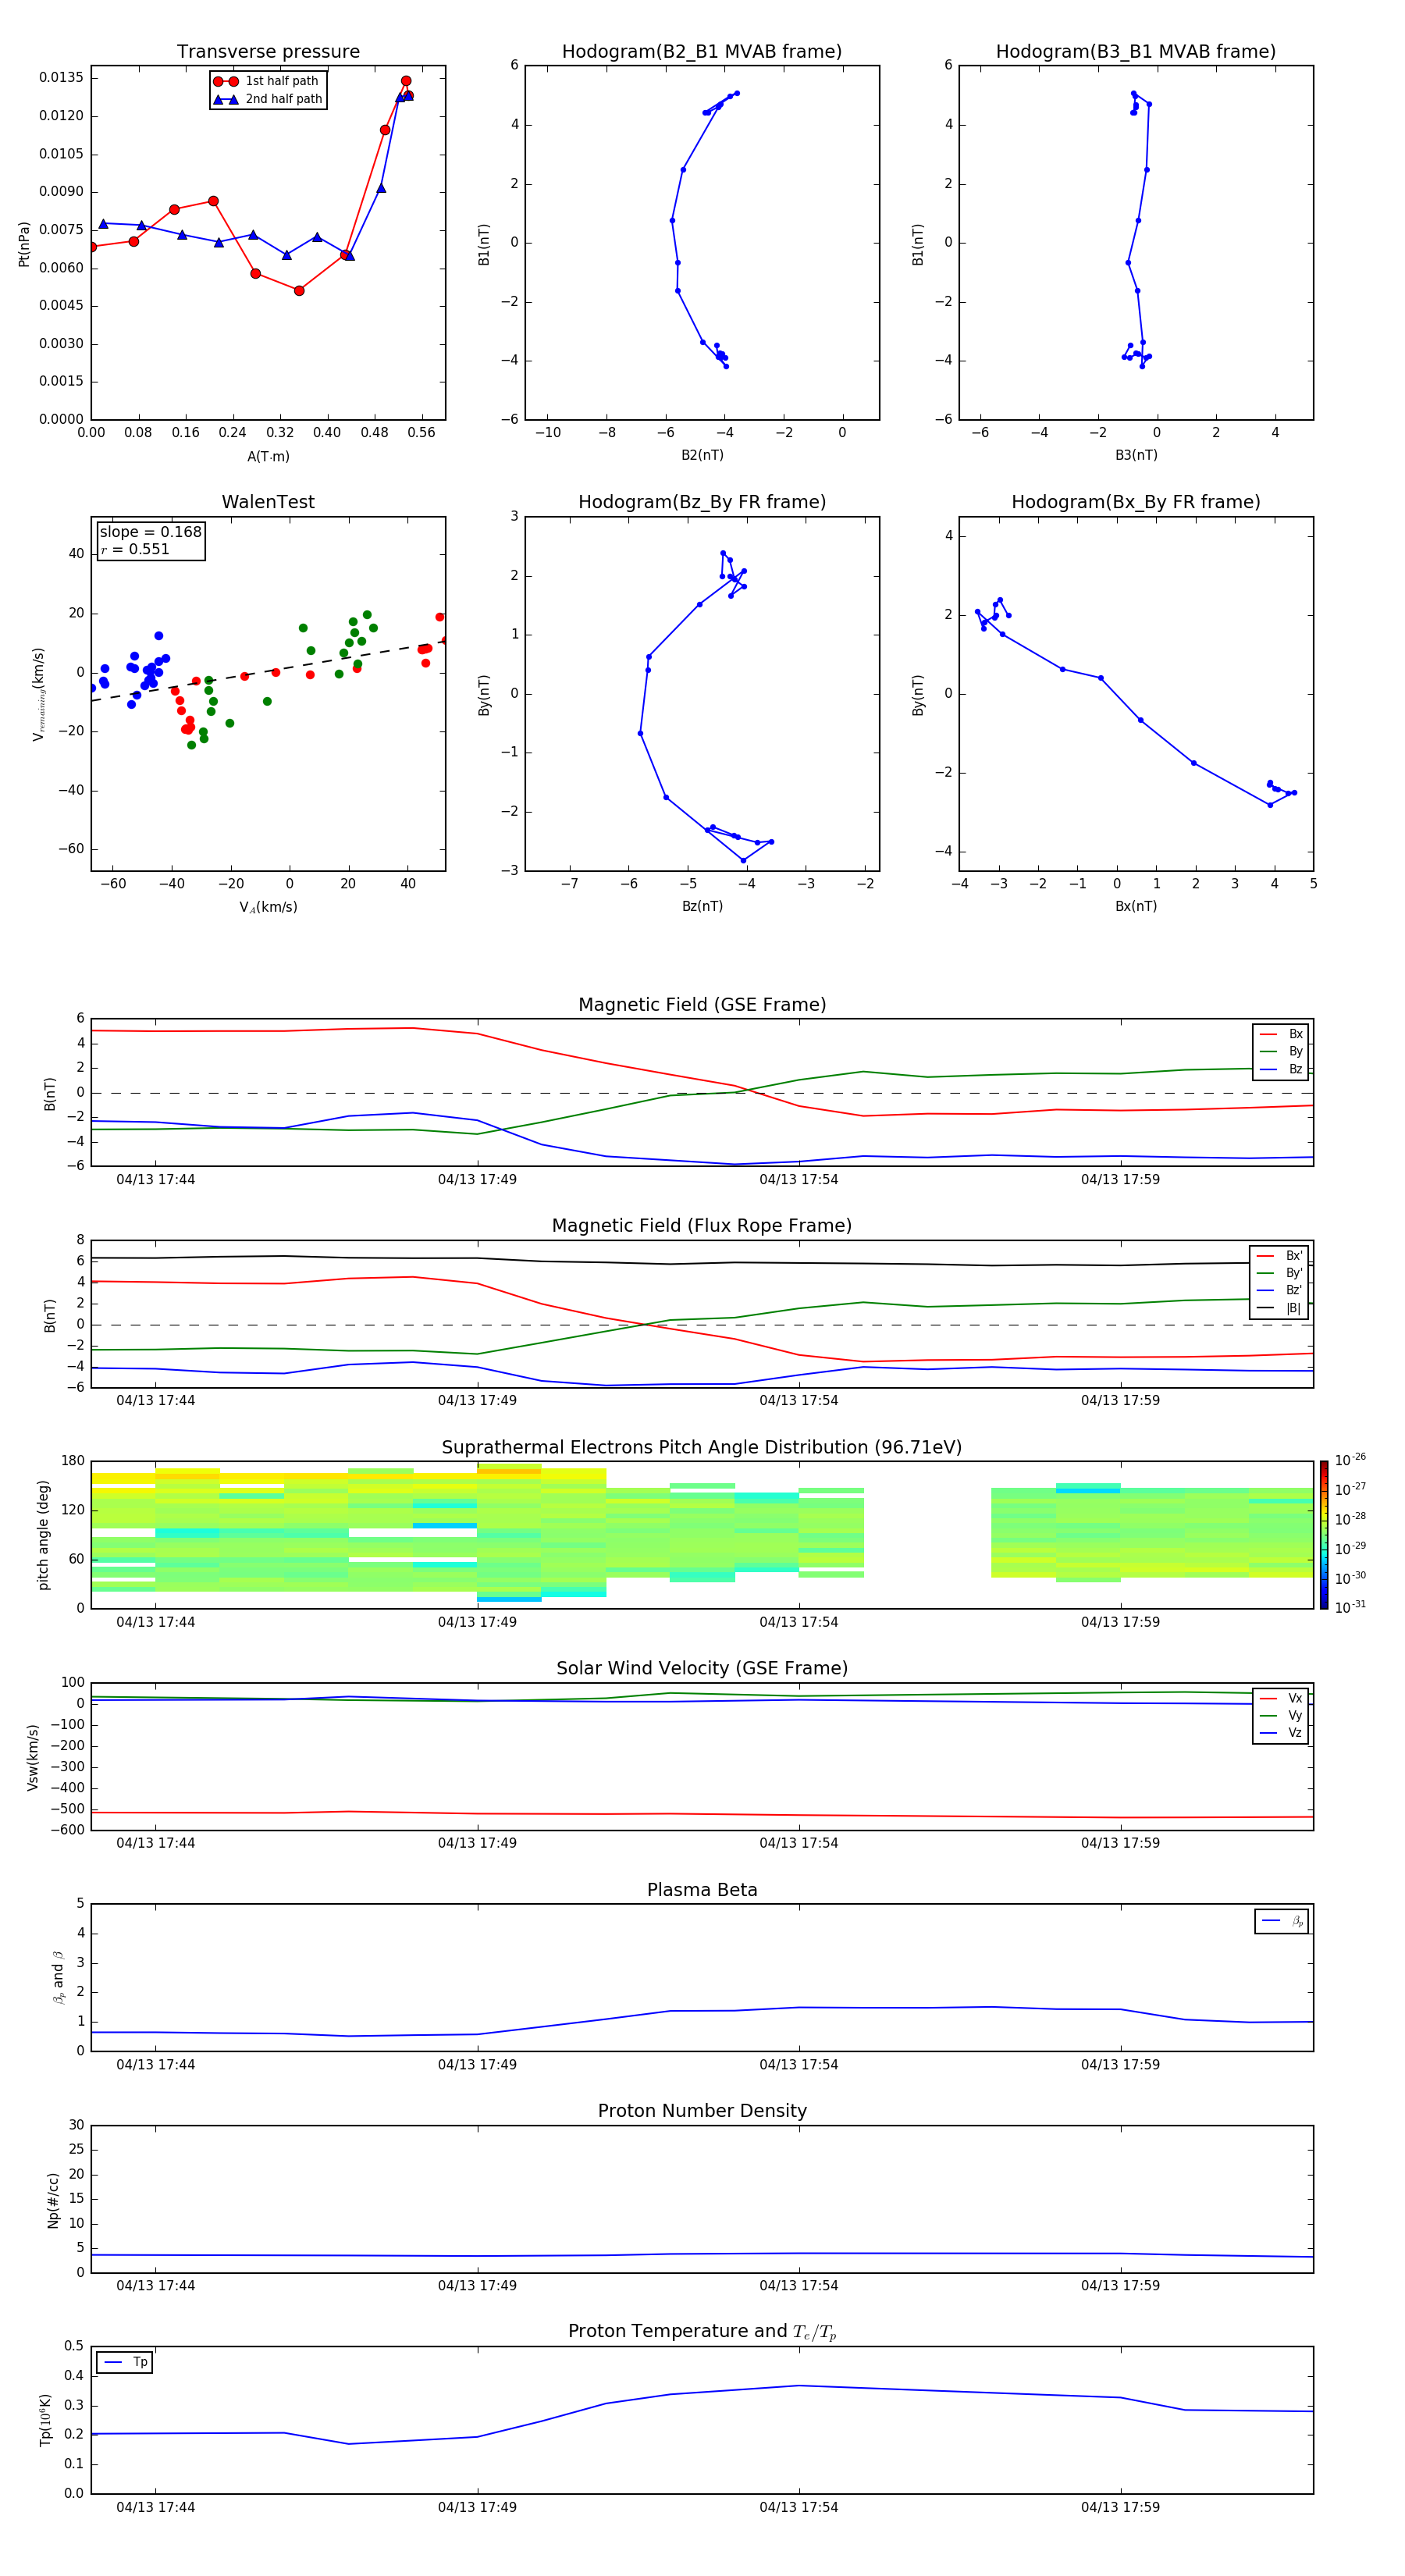Click the "Proton Number Density" title
The image size is (1405, 2576).
[702, 2111]
